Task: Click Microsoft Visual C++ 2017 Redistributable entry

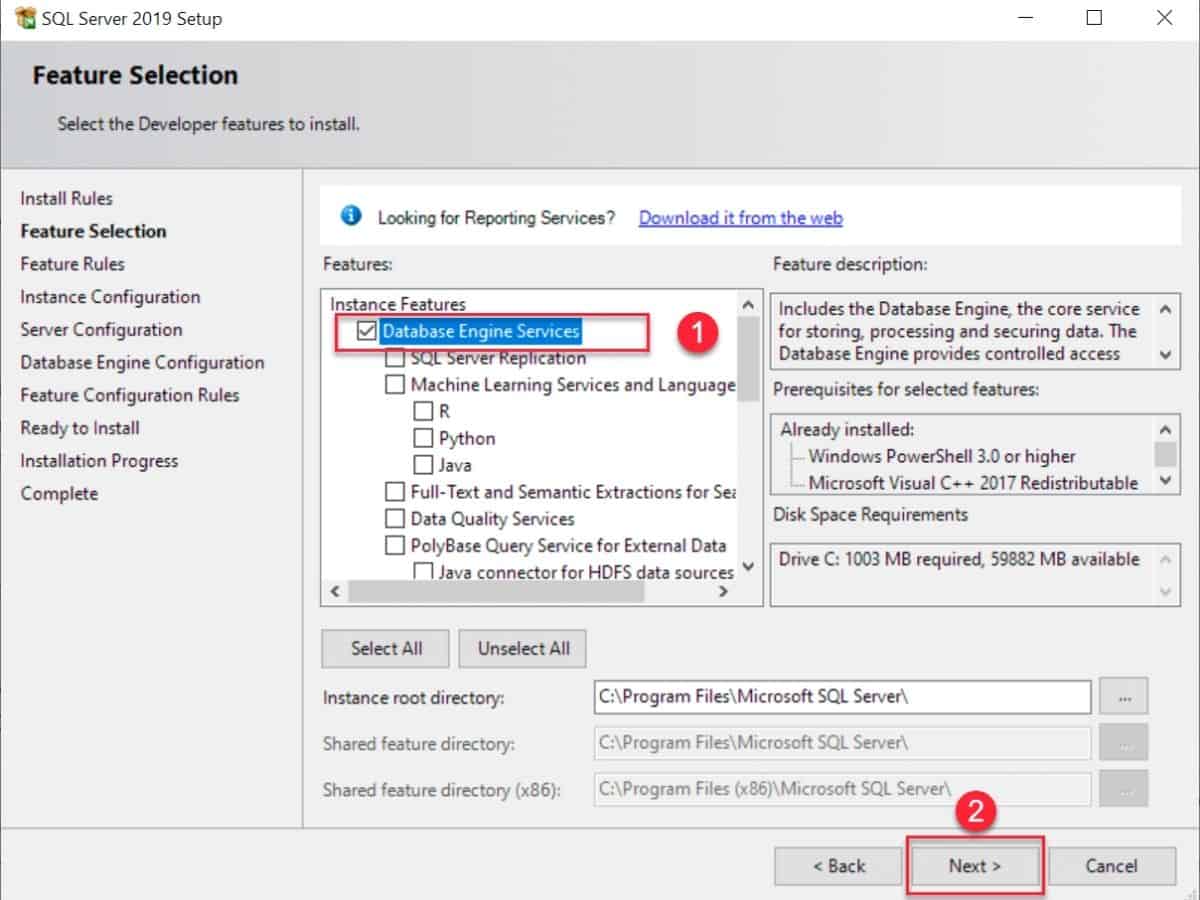Action: (973, 483)
